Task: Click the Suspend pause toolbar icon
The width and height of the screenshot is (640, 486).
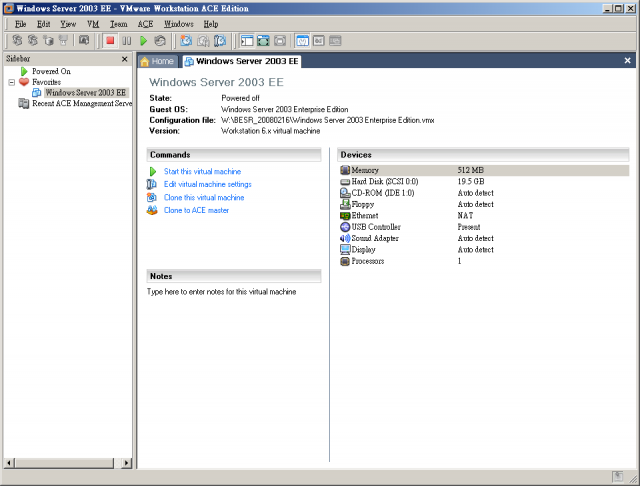Action: 127,41
